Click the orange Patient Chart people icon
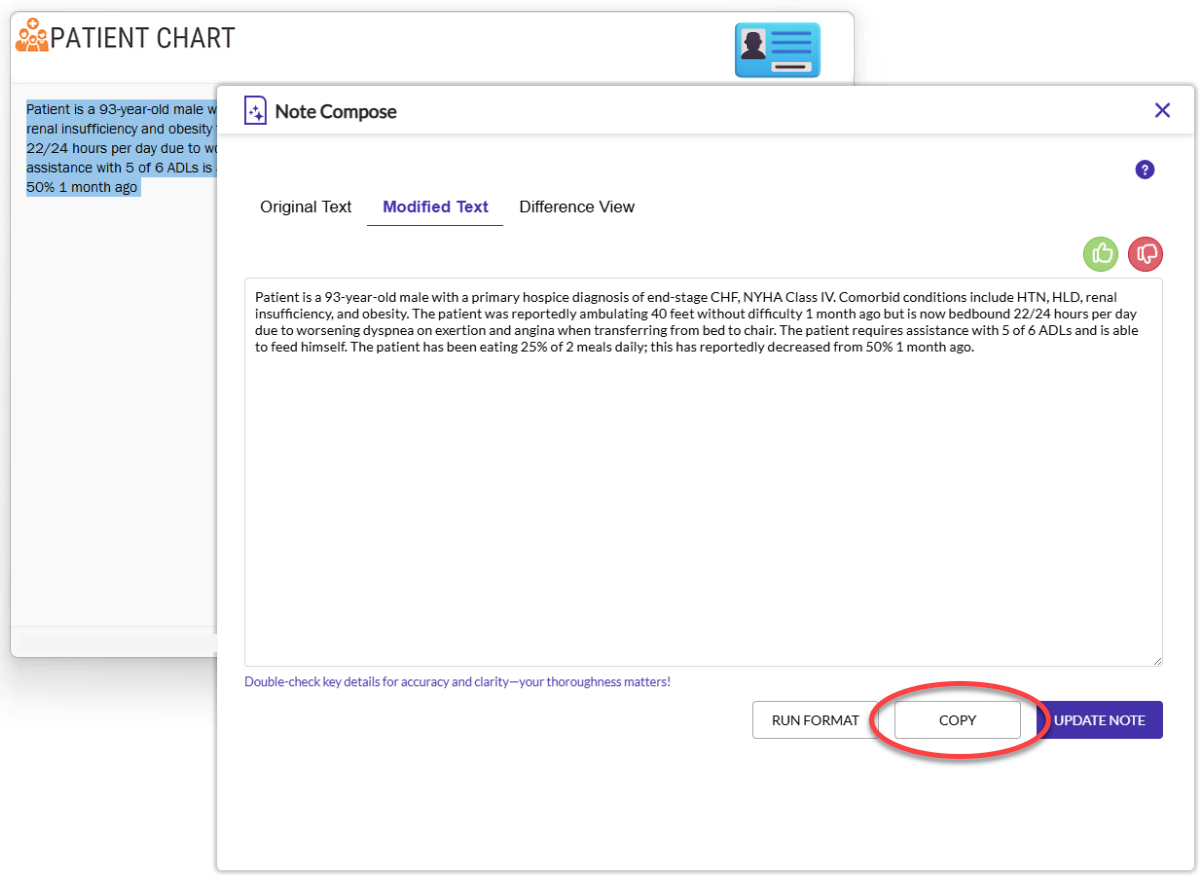Viewport: 1203px width, 880px height. point(32,36)
